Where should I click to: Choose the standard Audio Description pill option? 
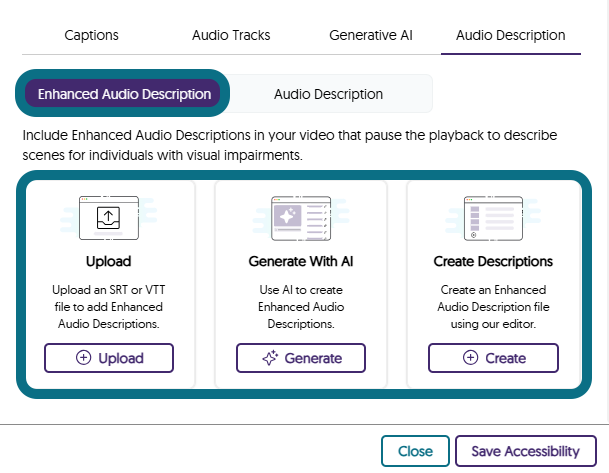(x=328, y=94)
